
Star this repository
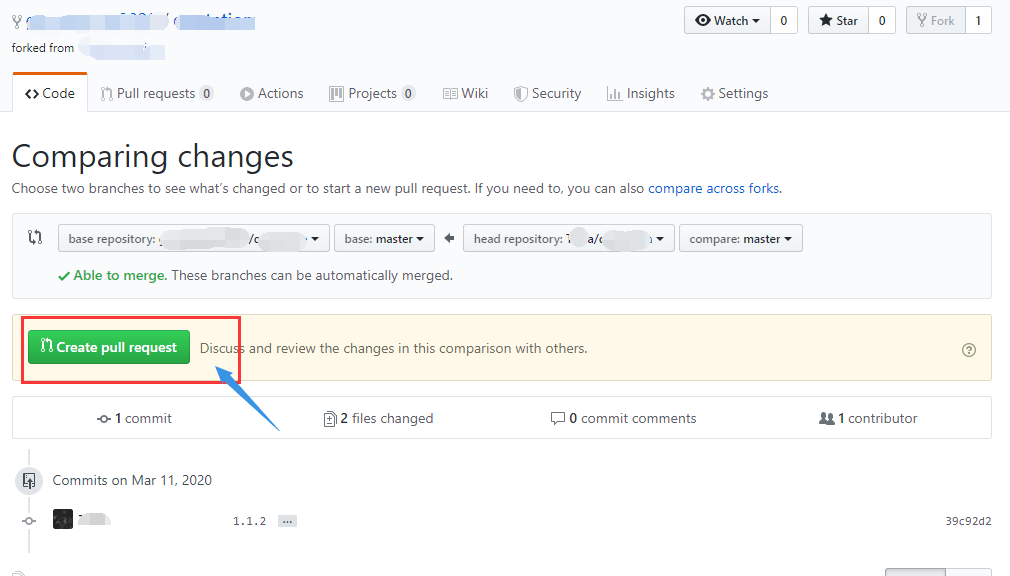pyautogui.click(x=838, y=20)
